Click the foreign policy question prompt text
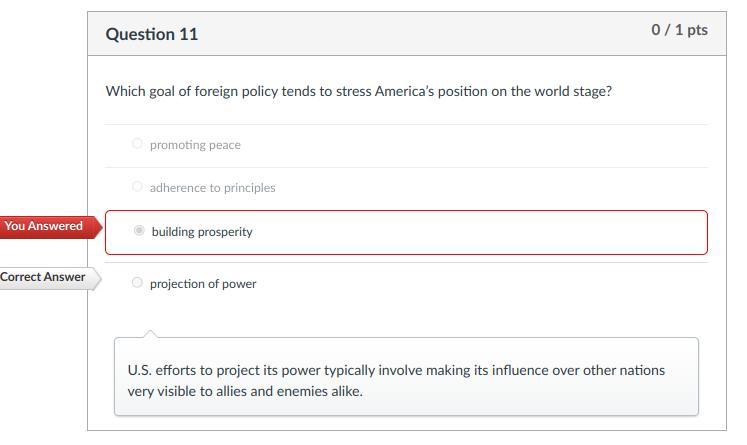Image resolution: width=747 pixels, height=445 pixels. pyautogui.click(x=358, y=91)
